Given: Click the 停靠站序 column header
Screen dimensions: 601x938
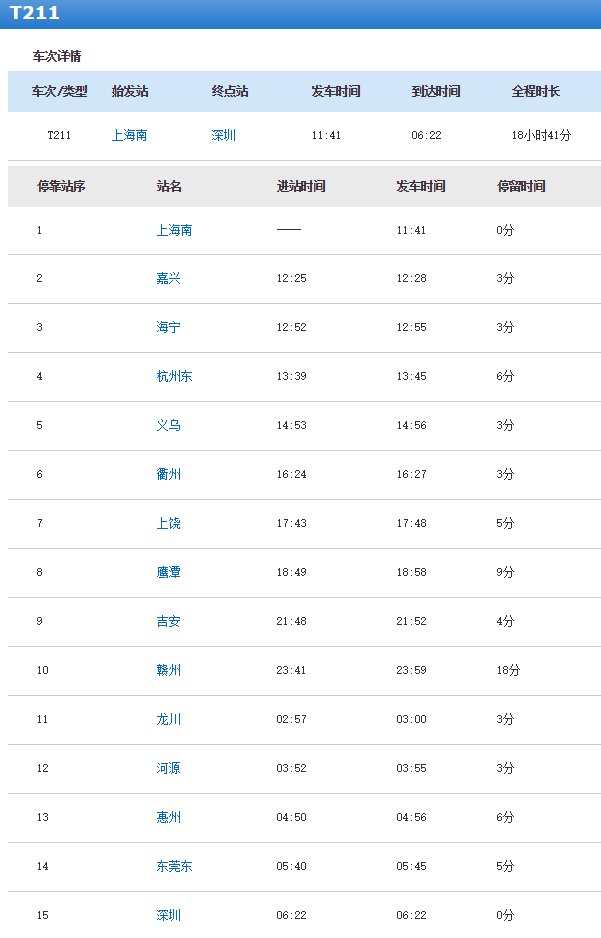Looking at the screenshot, I should [x=61, y=186].
